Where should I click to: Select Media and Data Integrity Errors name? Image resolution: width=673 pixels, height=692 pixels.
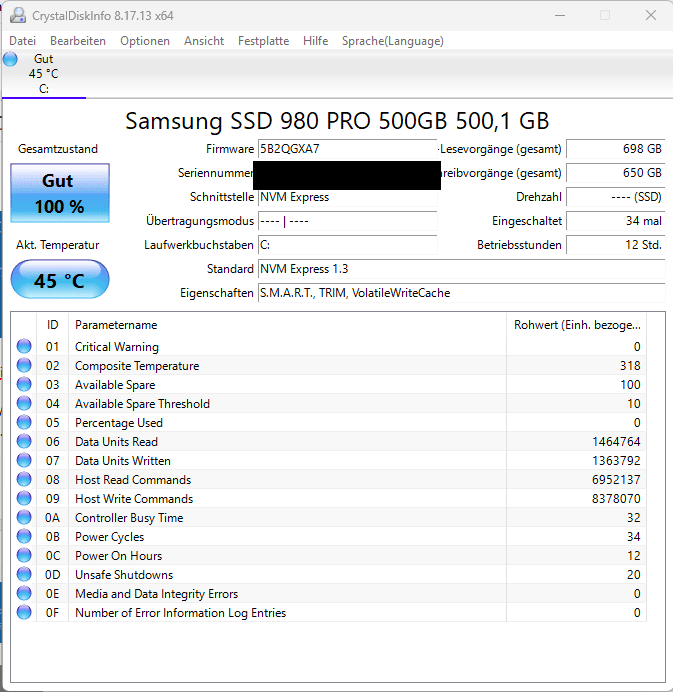[x=156, y=594]
